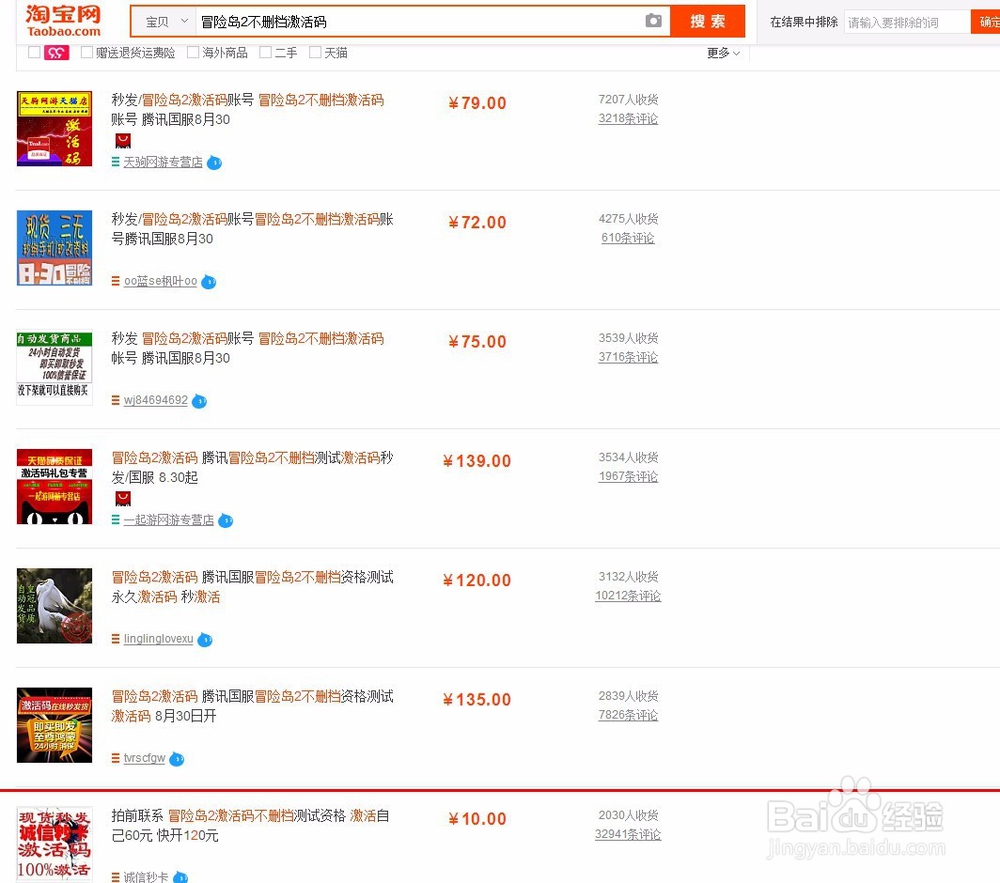Click seller list icon before 天驹网游专营店
Screen dimensions: 1000x883
115,162
